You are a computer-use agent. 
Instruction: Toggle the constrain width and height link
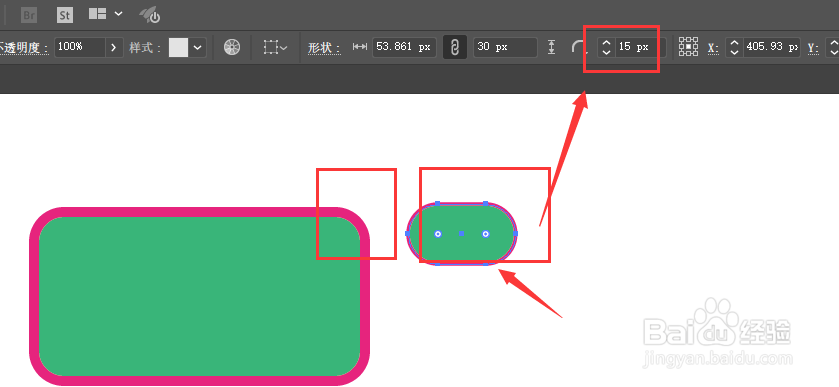(455, 47)
